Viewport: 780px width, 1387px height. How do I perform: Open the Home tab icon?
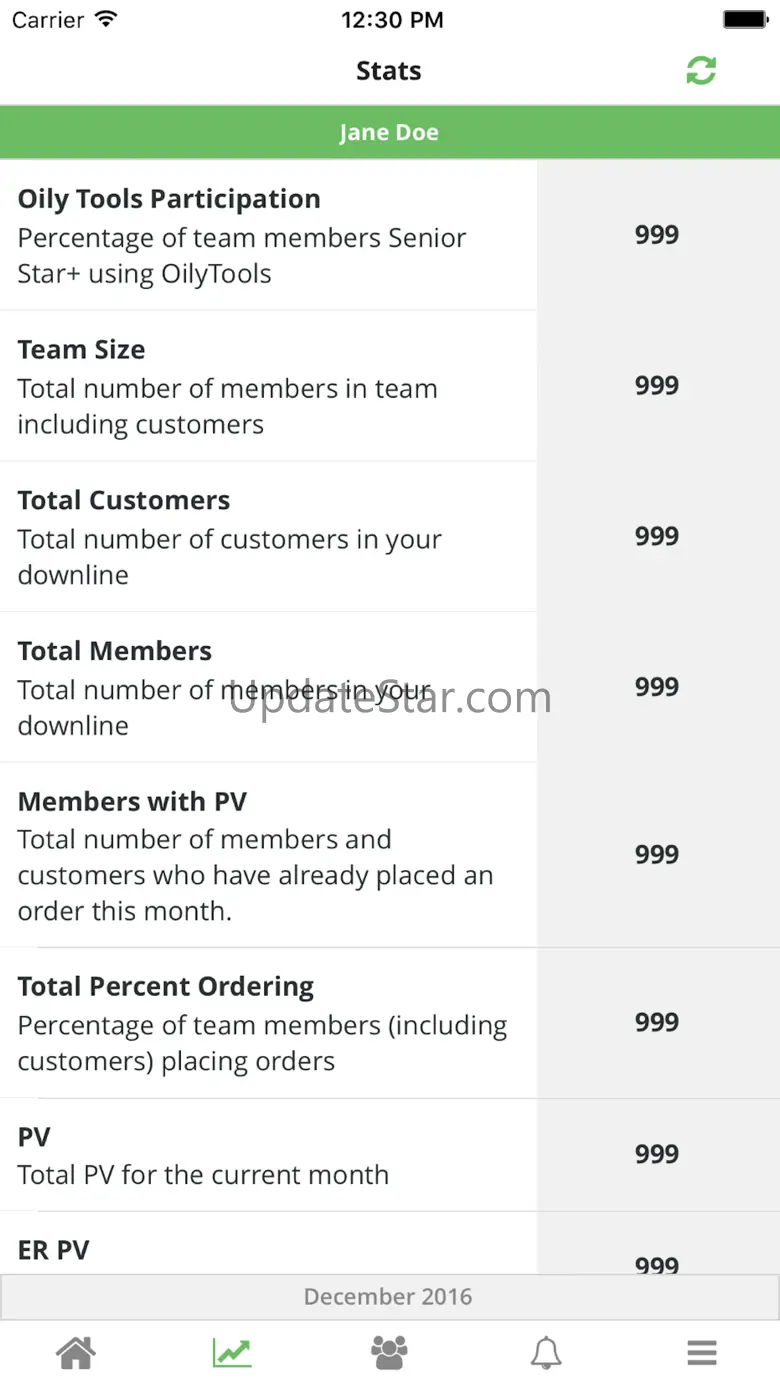point(76,1353)
